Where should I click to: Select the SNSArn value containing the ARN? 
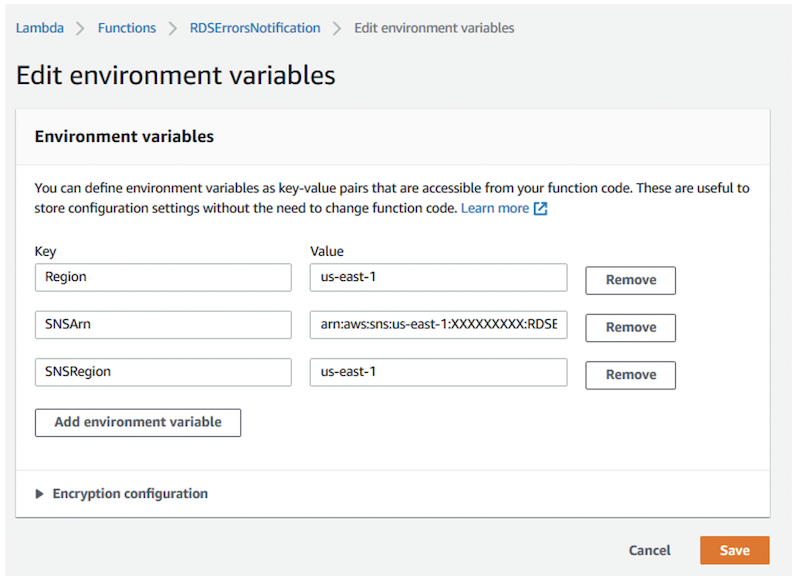coord(438,324)
